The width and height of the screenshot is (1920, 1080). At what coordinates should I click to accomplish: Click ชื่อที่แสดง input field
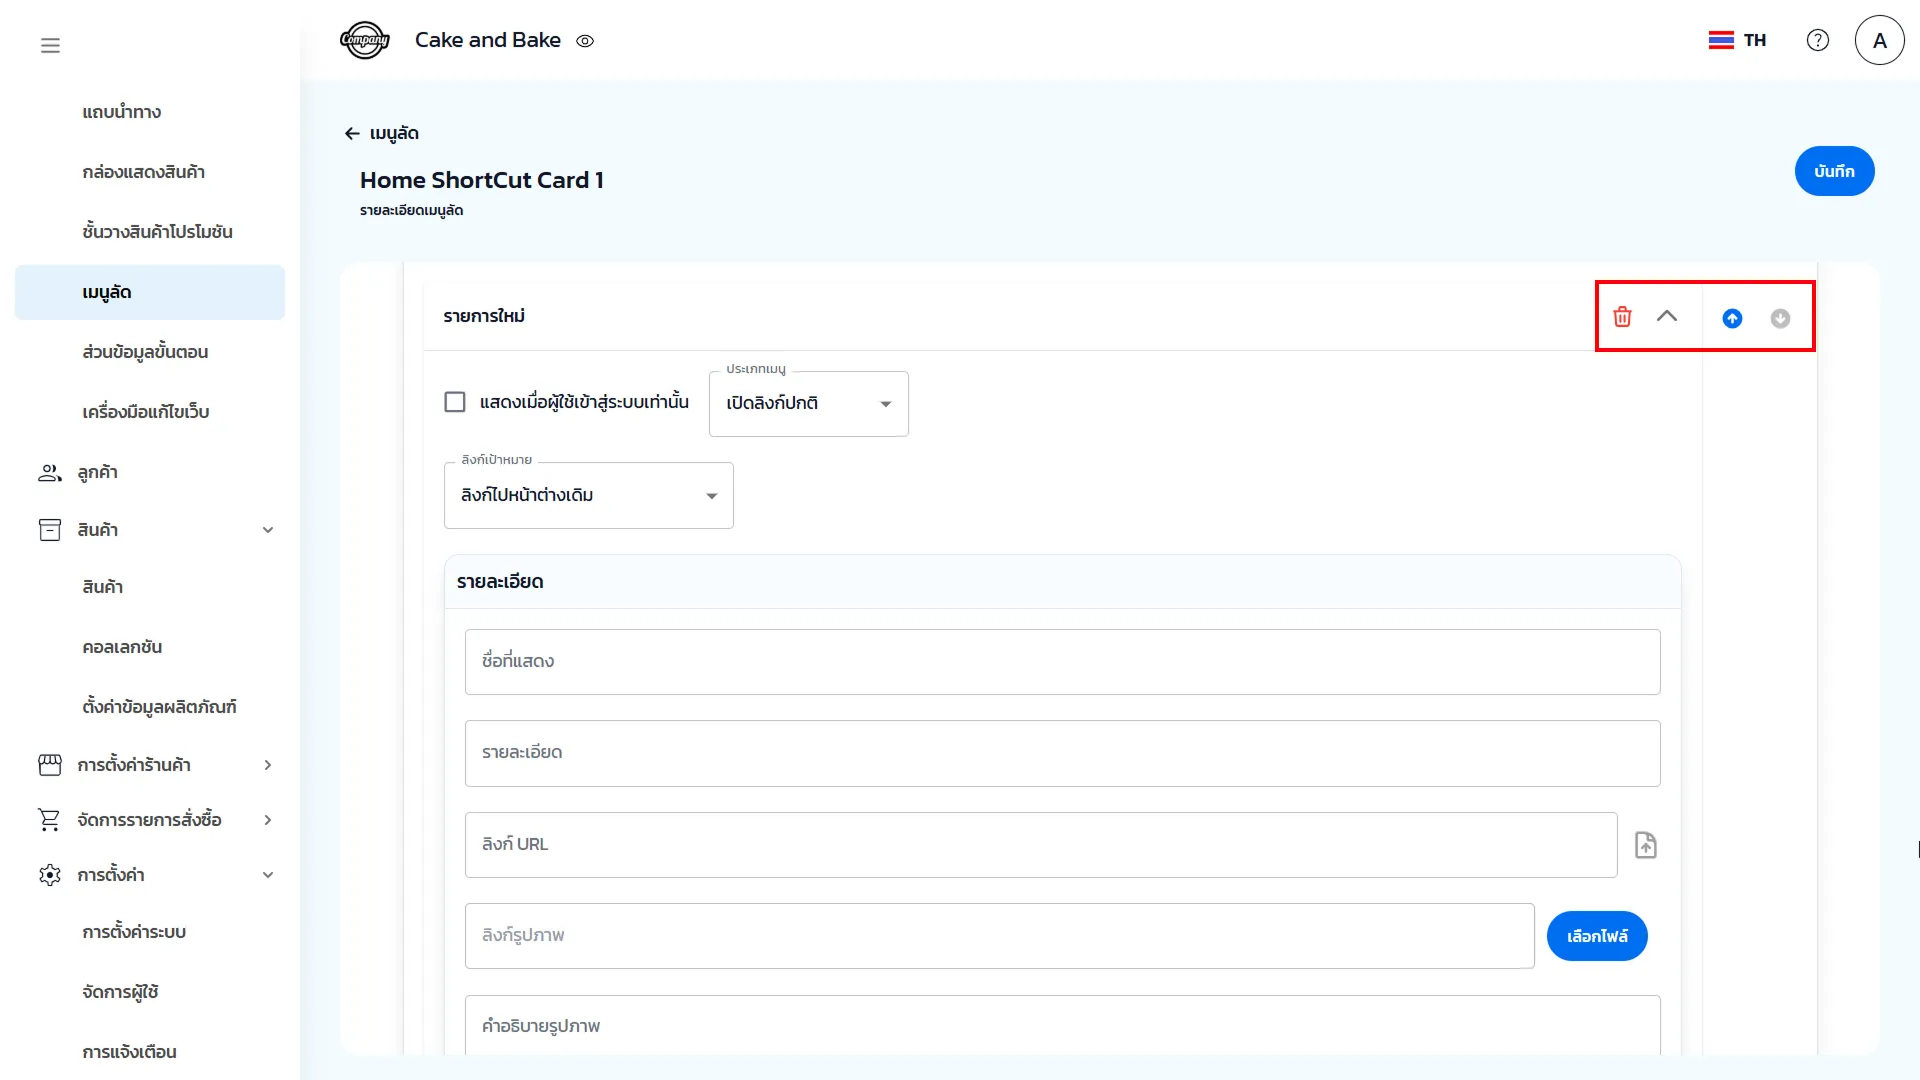pos(1062,662)
